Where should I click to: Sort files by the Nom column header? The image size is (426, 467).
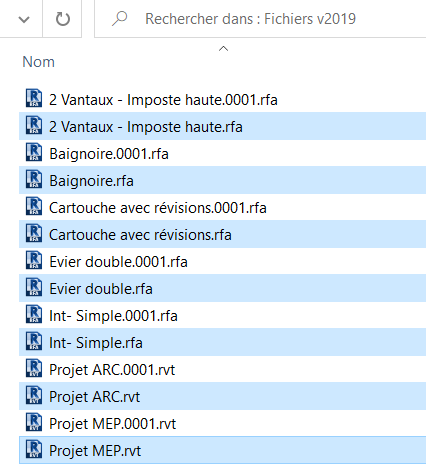[38, 62]
